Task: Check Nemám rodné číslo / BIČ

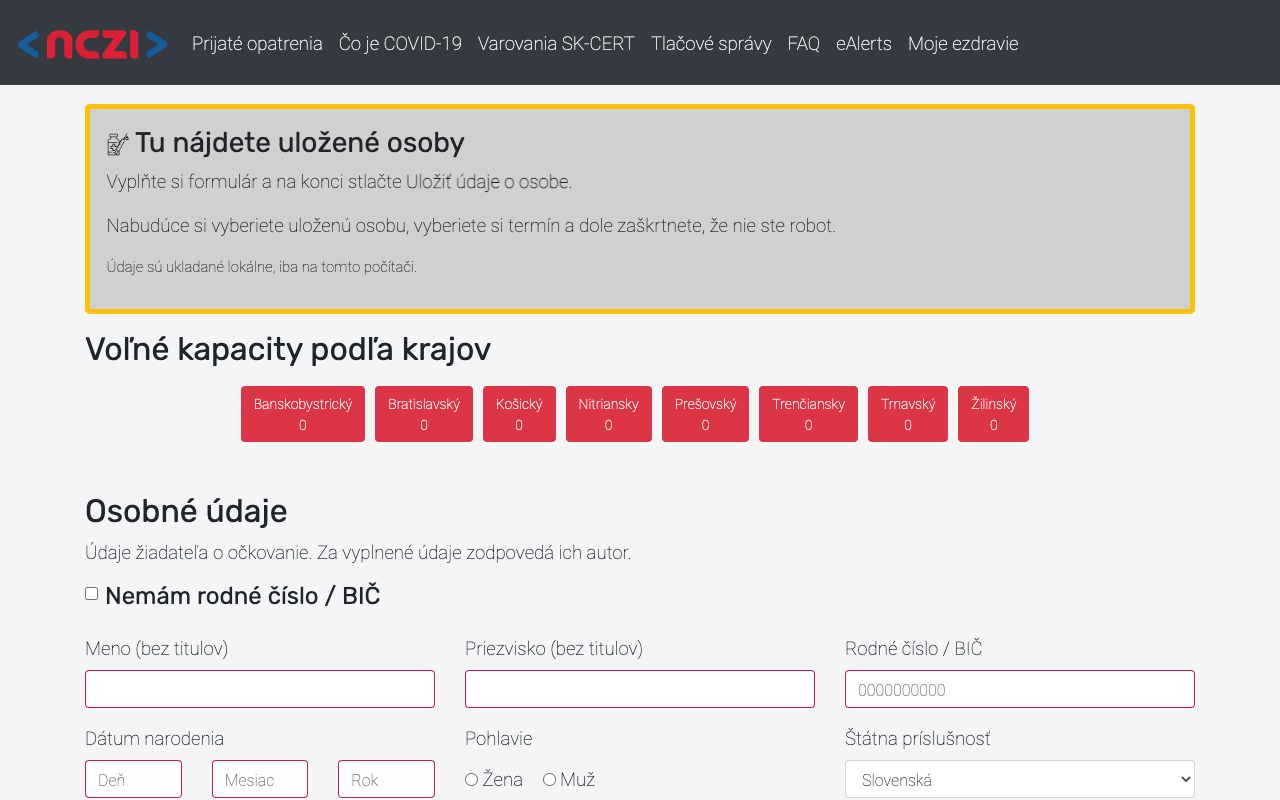Action: 92,594
